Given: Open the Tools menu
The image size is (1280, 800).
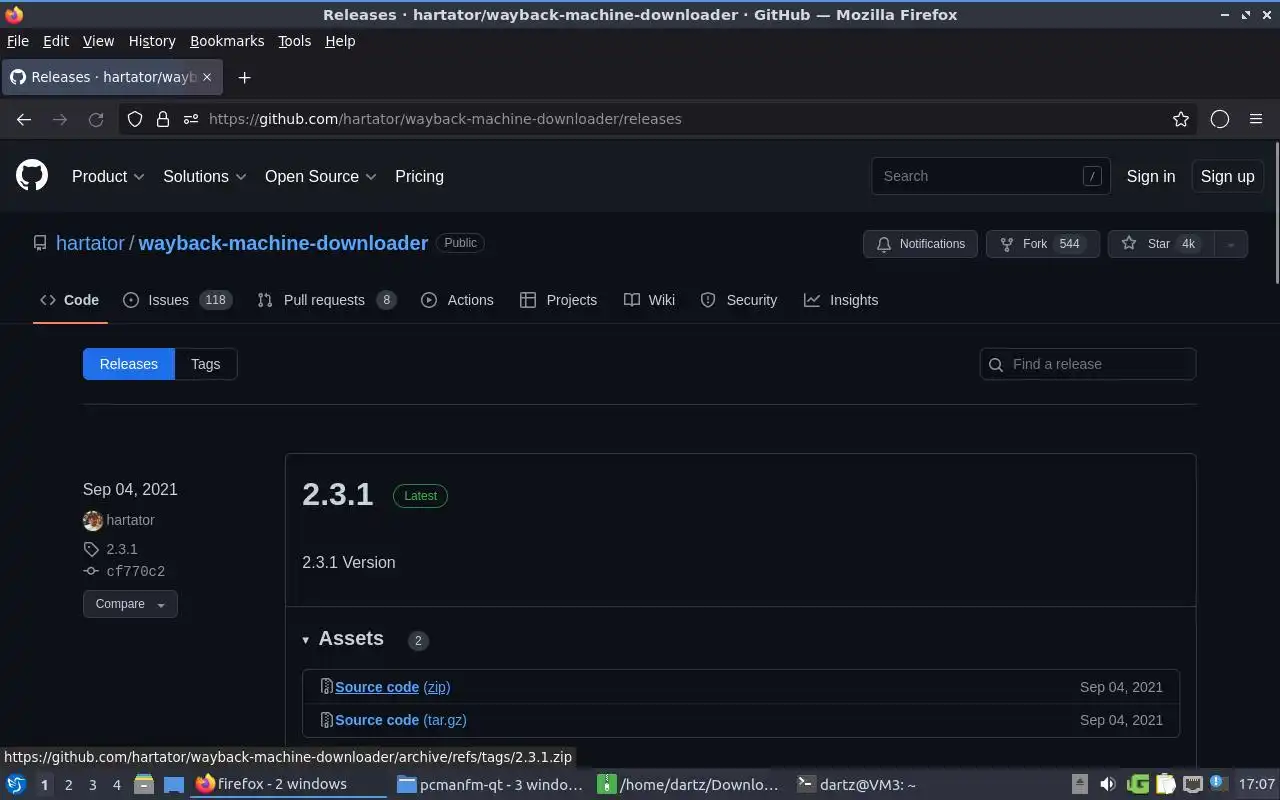Looking at the screenshot, I should tap(294, 41).
